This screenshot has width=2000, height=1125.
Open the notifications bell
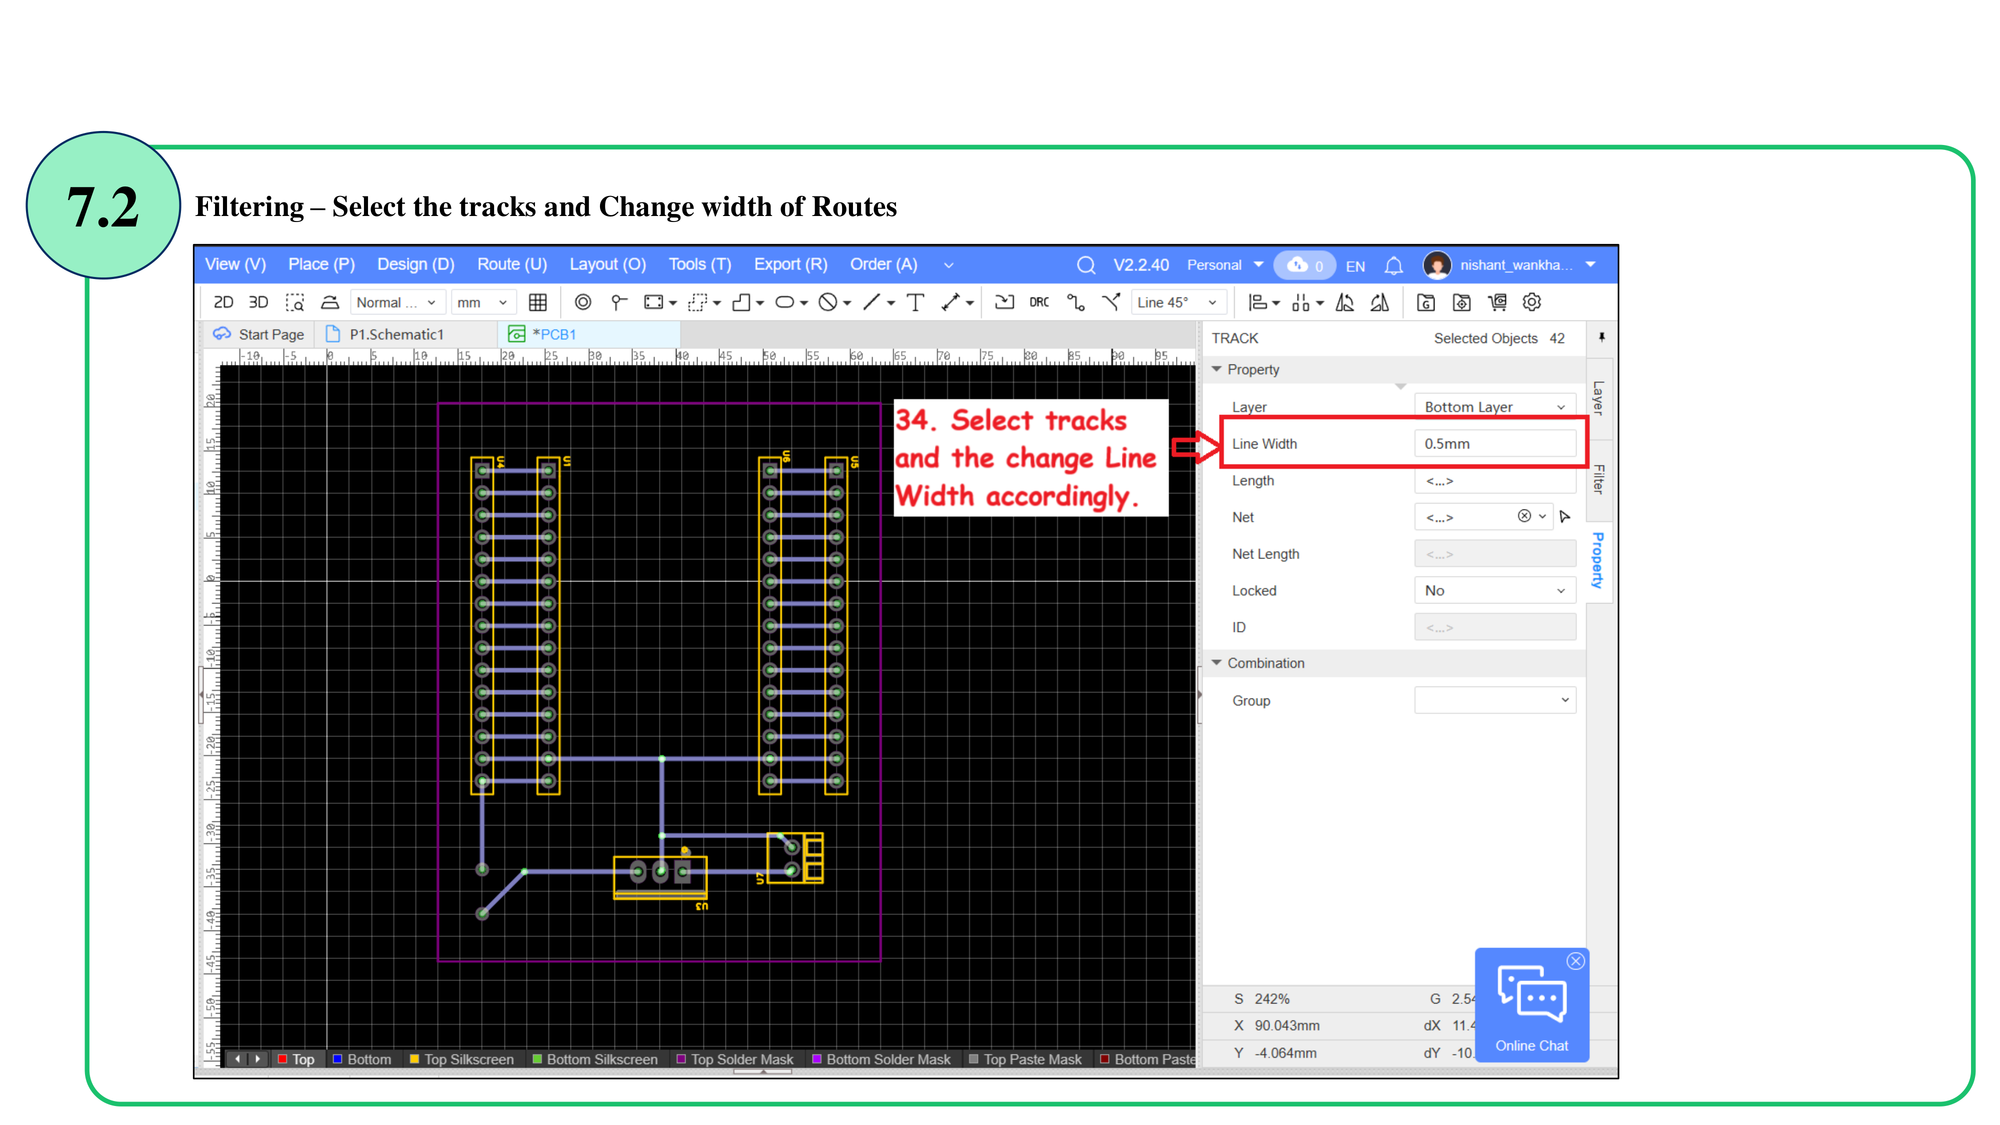[x=1394, y=266]
